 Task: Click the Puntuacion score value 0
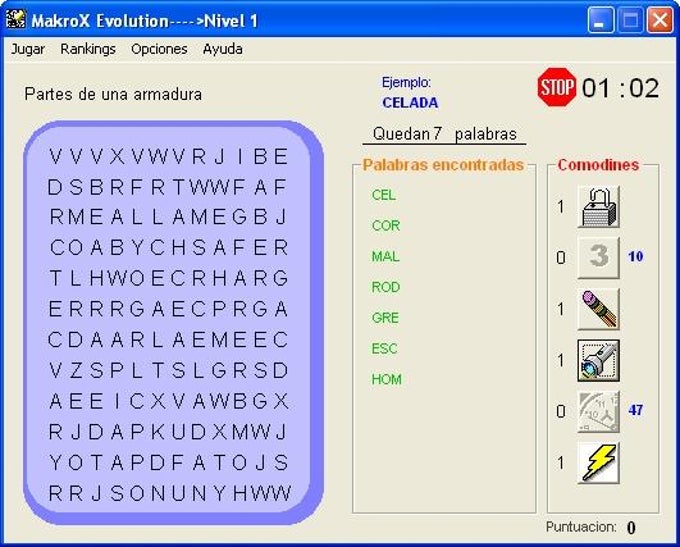tap(631, 528)
